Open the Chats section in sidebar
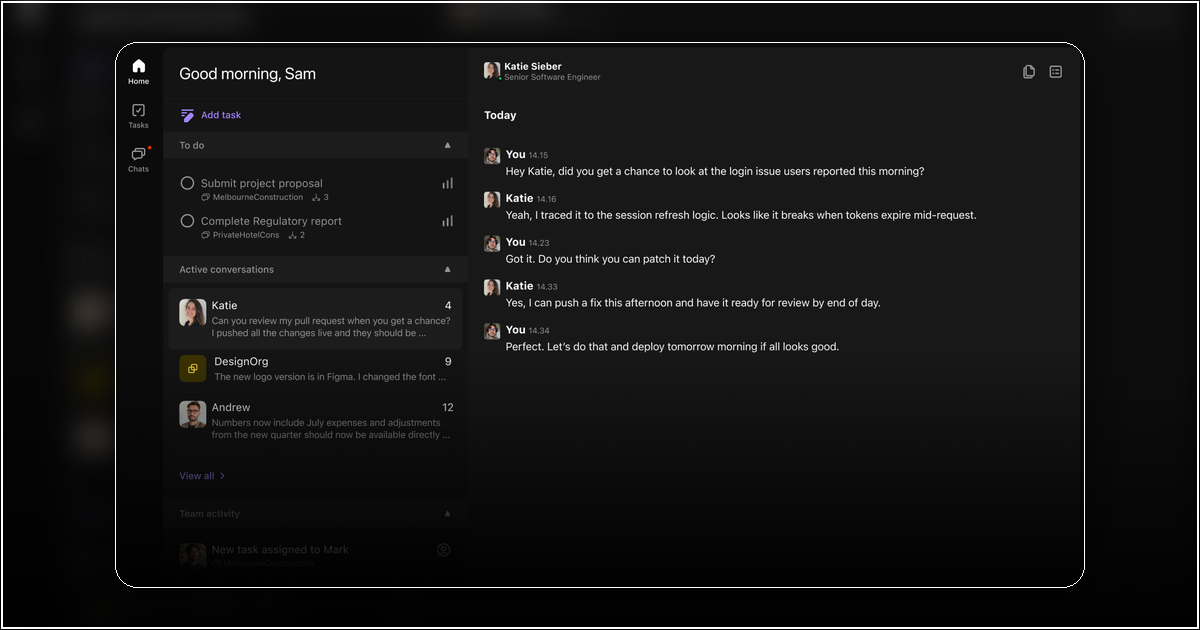 point(138,160)
